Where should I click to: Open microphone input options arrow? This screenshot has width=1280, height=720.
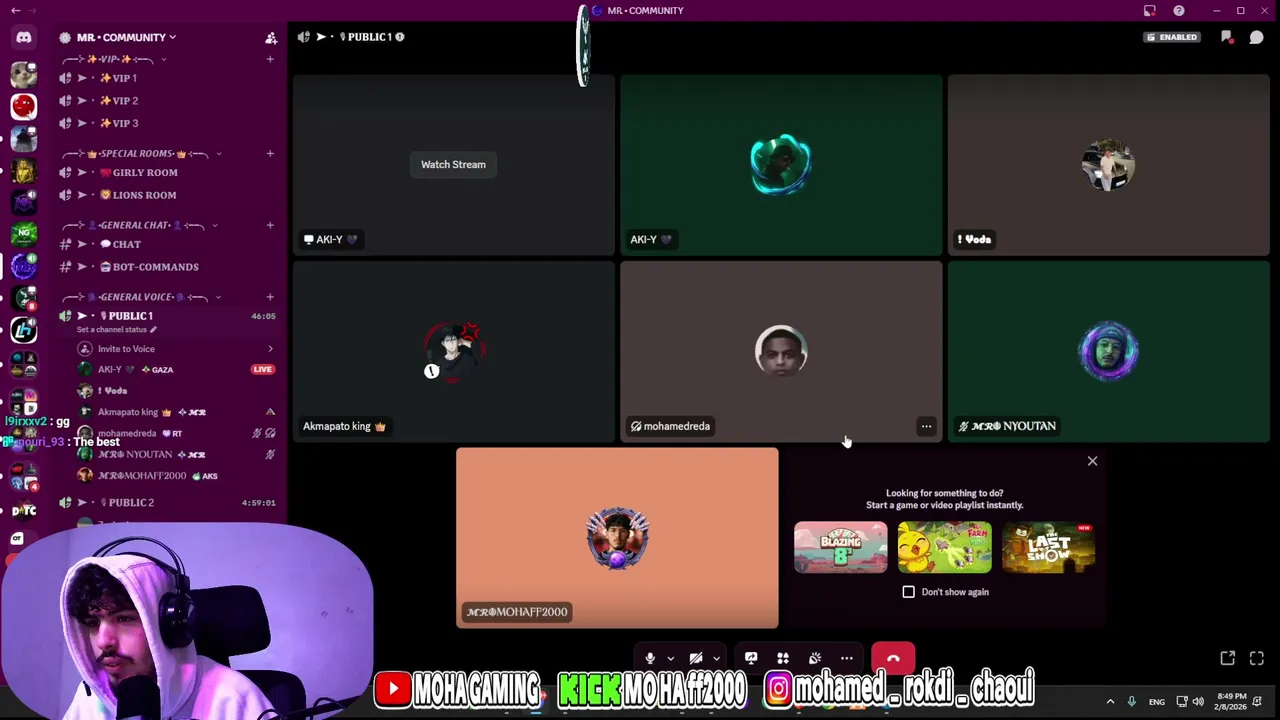tap(670, 659)
